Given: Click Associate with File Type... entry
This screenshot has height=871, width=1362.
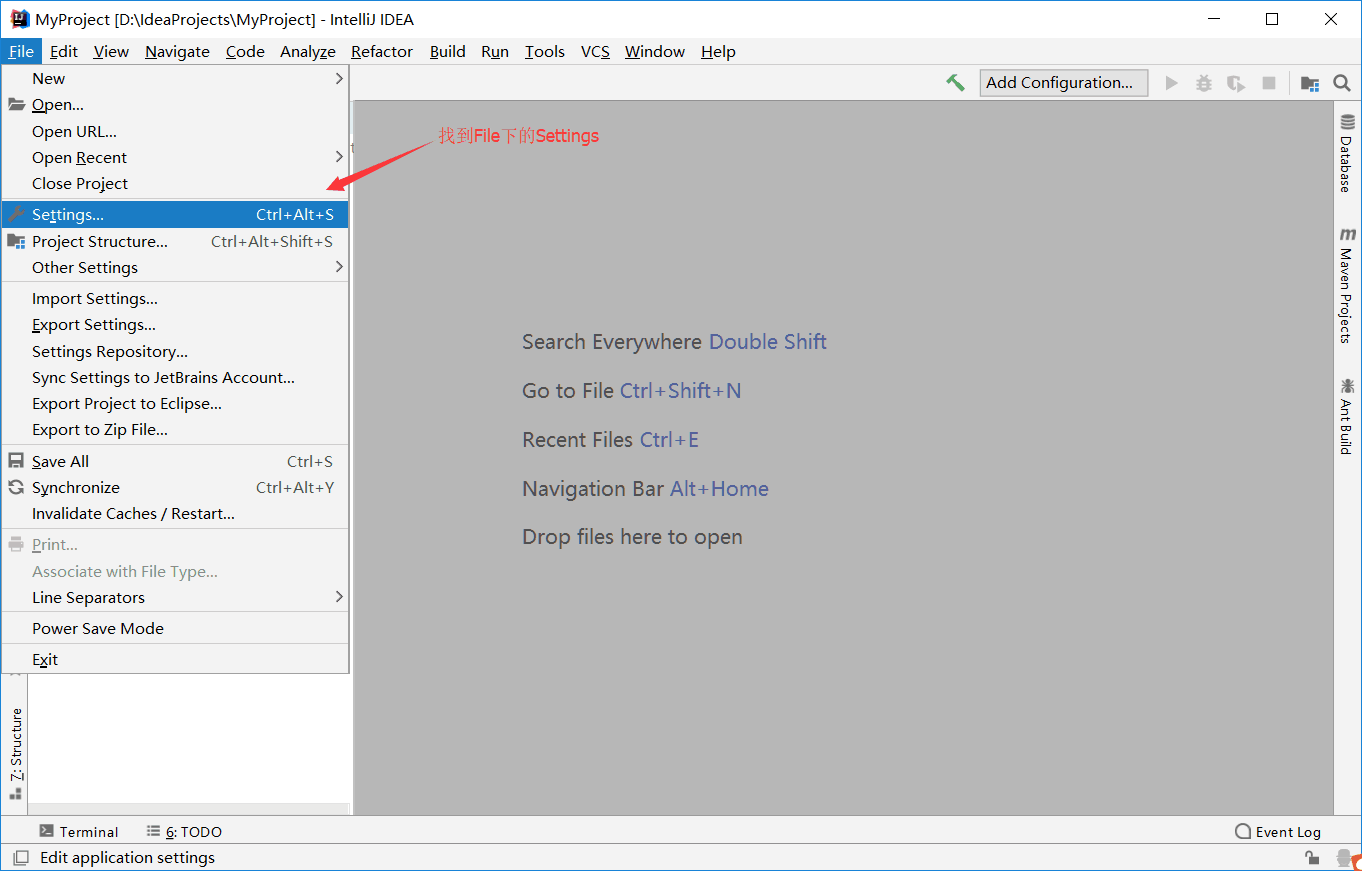Looking at the screenshot, I should (175, 572).
